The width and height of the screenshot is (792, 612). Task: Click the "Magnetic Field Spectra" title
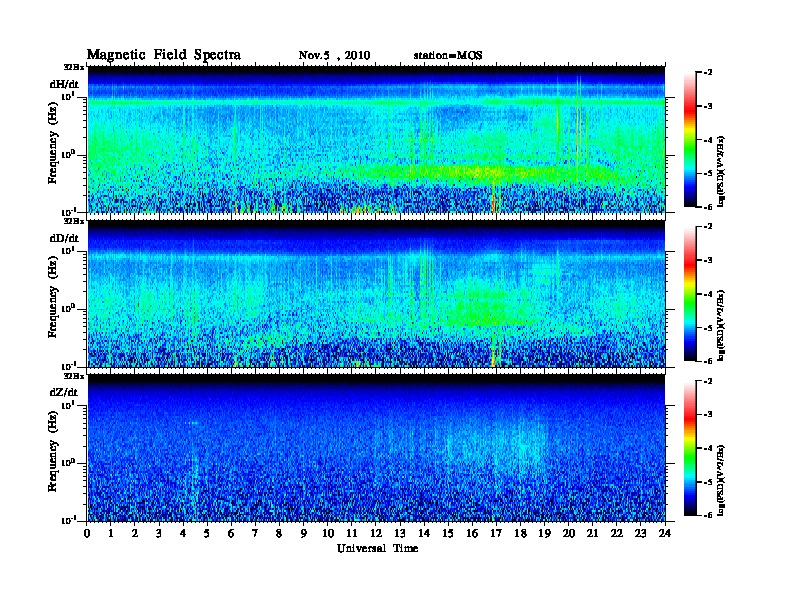[164, 55]
